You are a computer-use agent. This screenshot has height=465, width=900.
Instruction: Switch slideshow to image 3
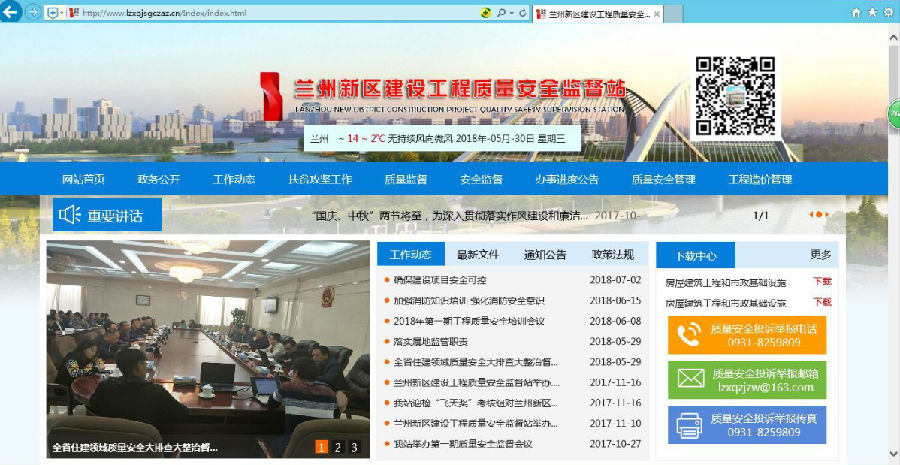coord(354,447)
